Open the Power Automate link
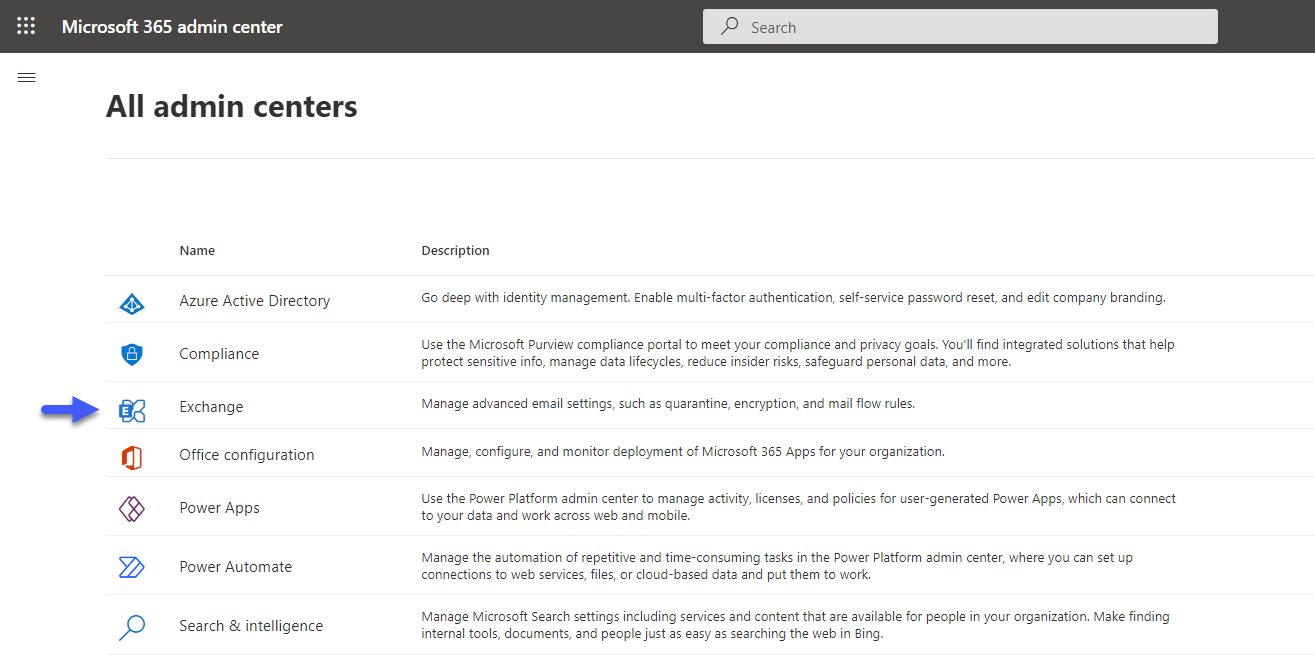Viewport: 1315px width, 655px height. click(236, 567)
